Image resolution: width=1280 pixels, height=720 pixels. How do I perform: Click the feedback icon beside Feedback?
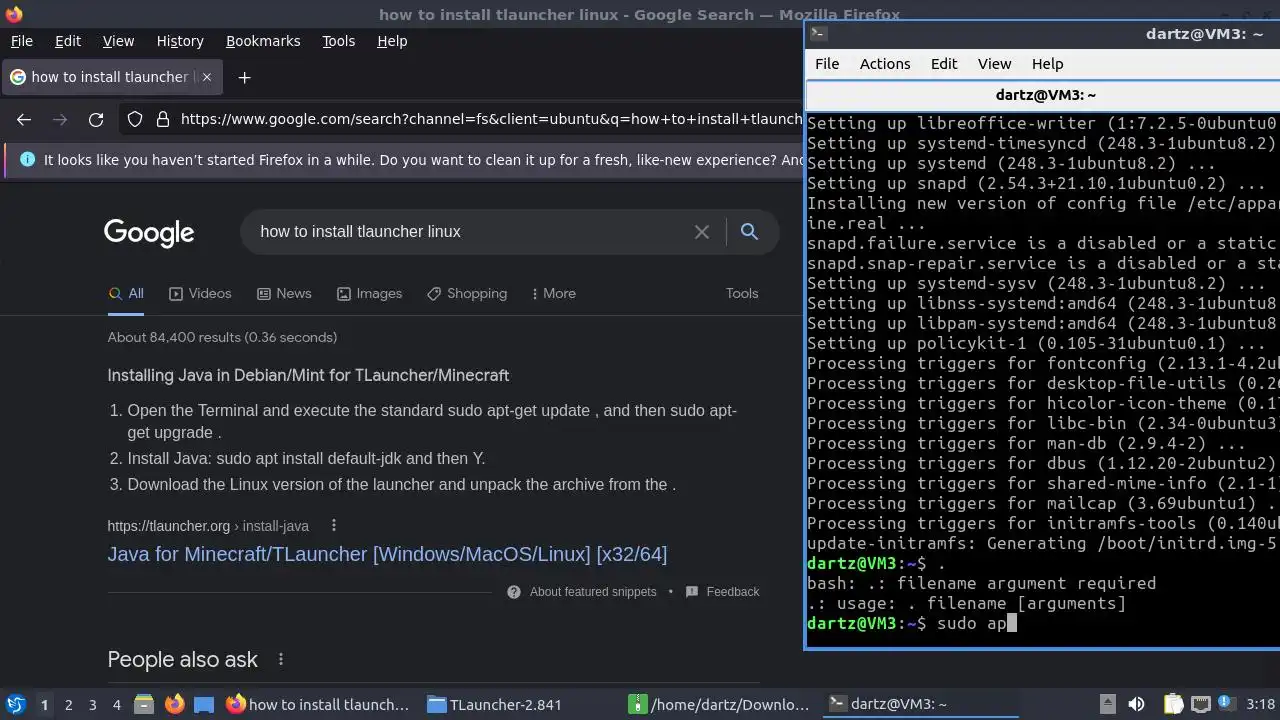coord(692,592)
